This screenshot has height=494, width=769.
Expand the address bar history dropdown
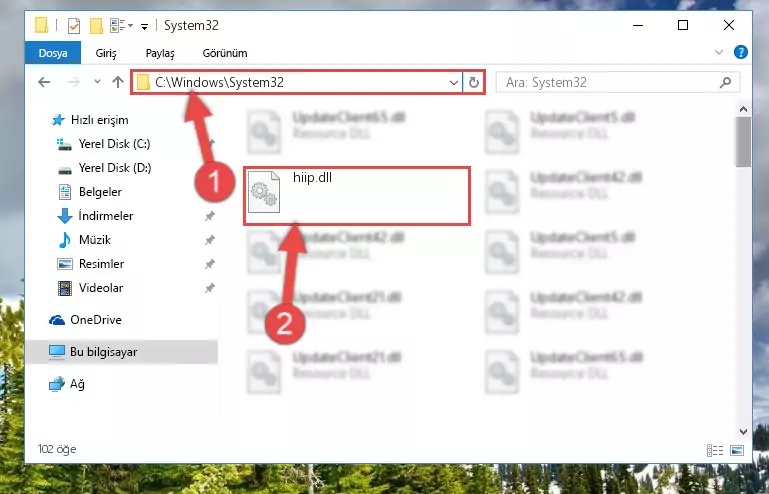pos(454,82)
